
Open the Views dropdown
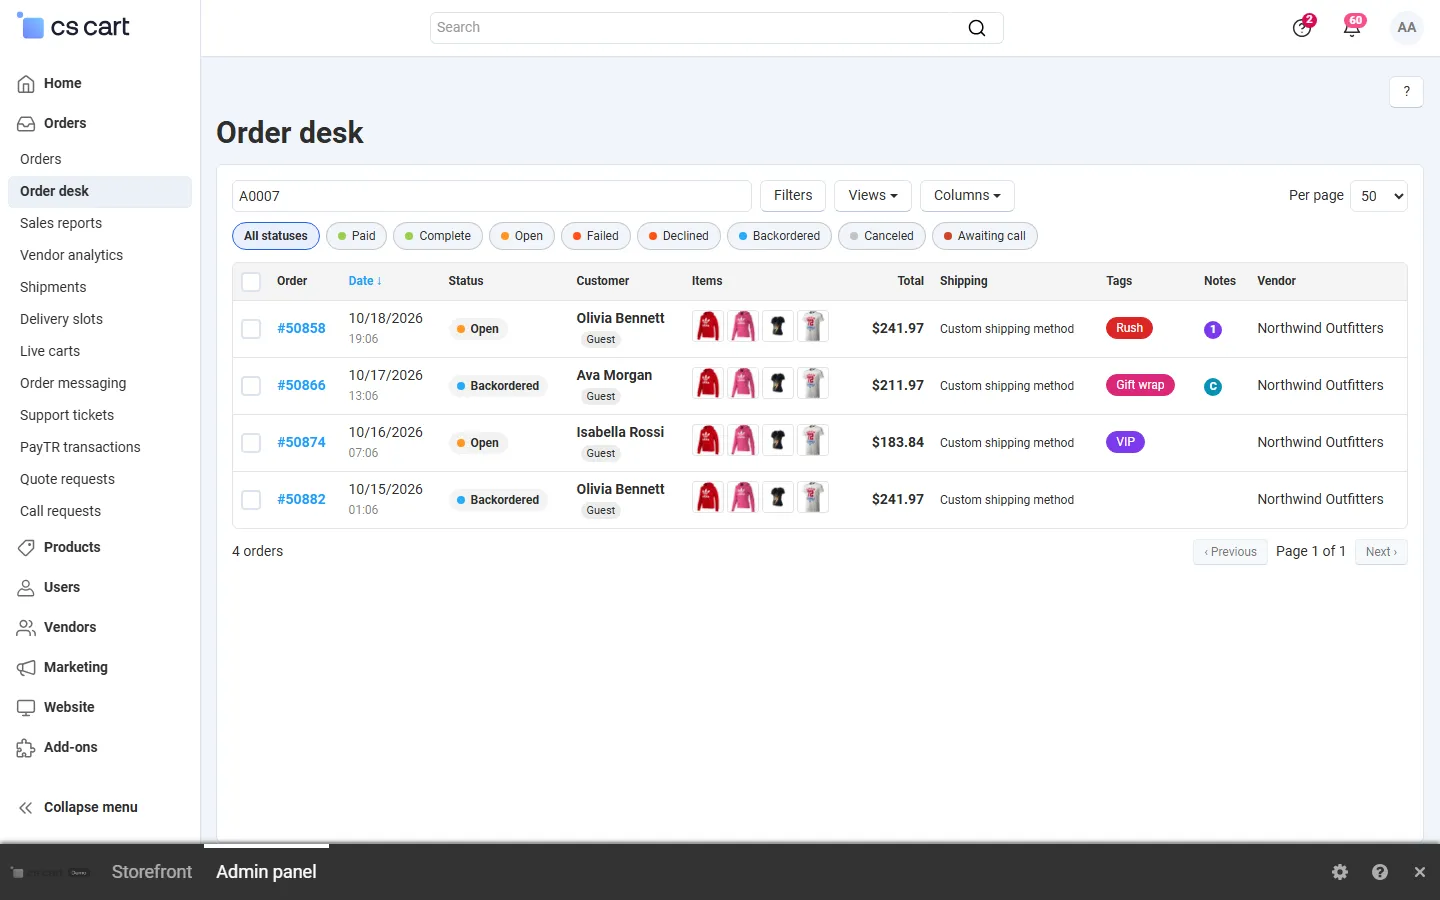pyautogui.click(x=873, y=196)
